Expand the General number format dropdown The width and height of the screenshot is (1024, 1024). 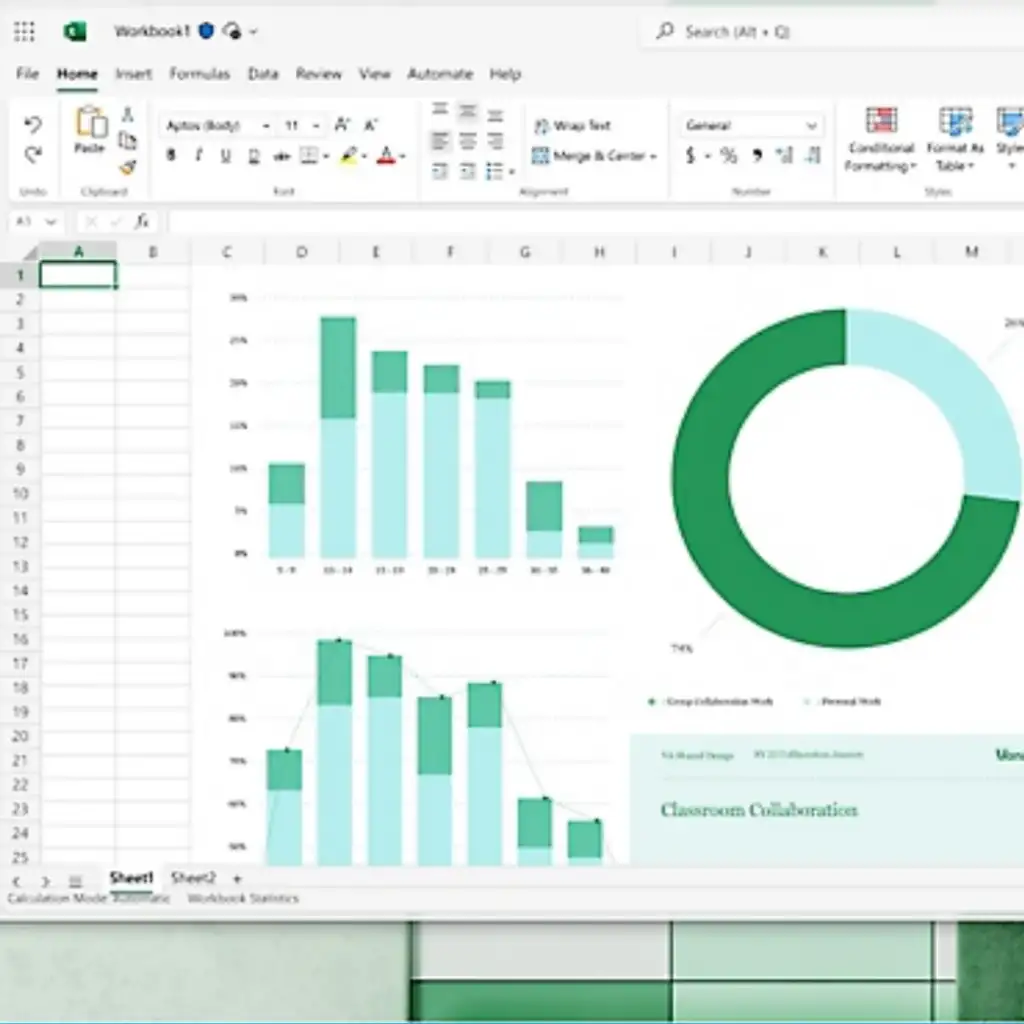pyautogui.click(x=811, y=126)
